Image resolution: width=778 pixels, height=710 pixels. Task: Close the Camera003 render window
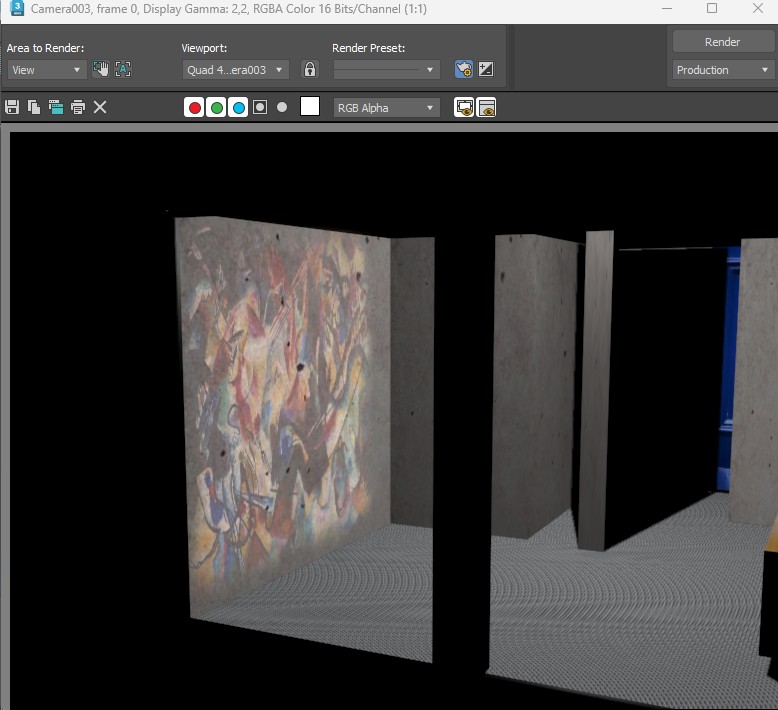[758, 8]
